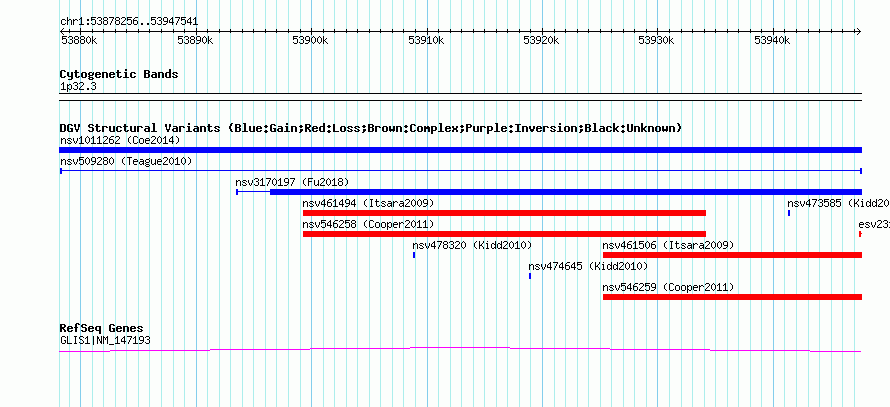Open the nsv509280 (Teague2010) label
The width and height of the screenshot is (890, 407).
(126, 161)
